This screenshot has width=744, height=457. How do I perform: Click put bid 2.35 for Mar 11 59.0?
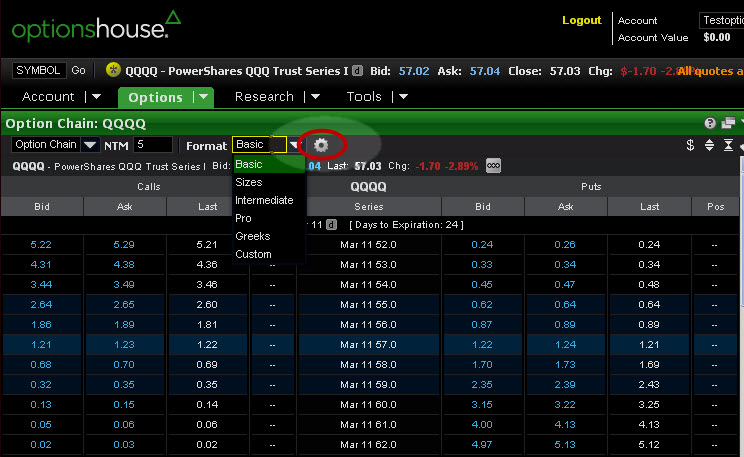(482, 384)
